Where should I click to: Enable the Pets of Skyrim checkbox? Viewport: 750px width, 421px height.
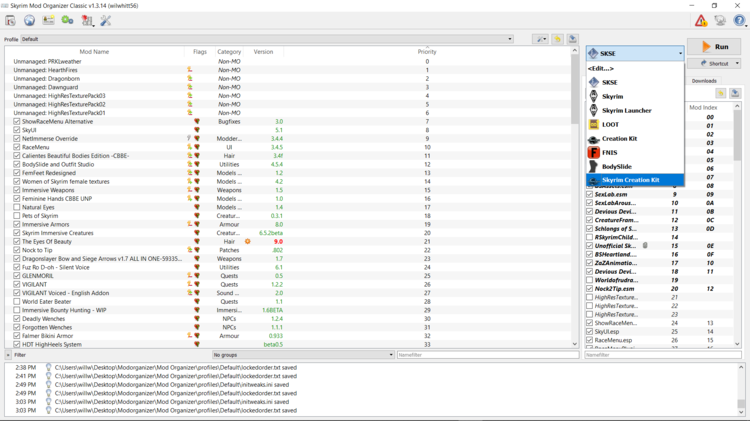[x=17, y=216]
